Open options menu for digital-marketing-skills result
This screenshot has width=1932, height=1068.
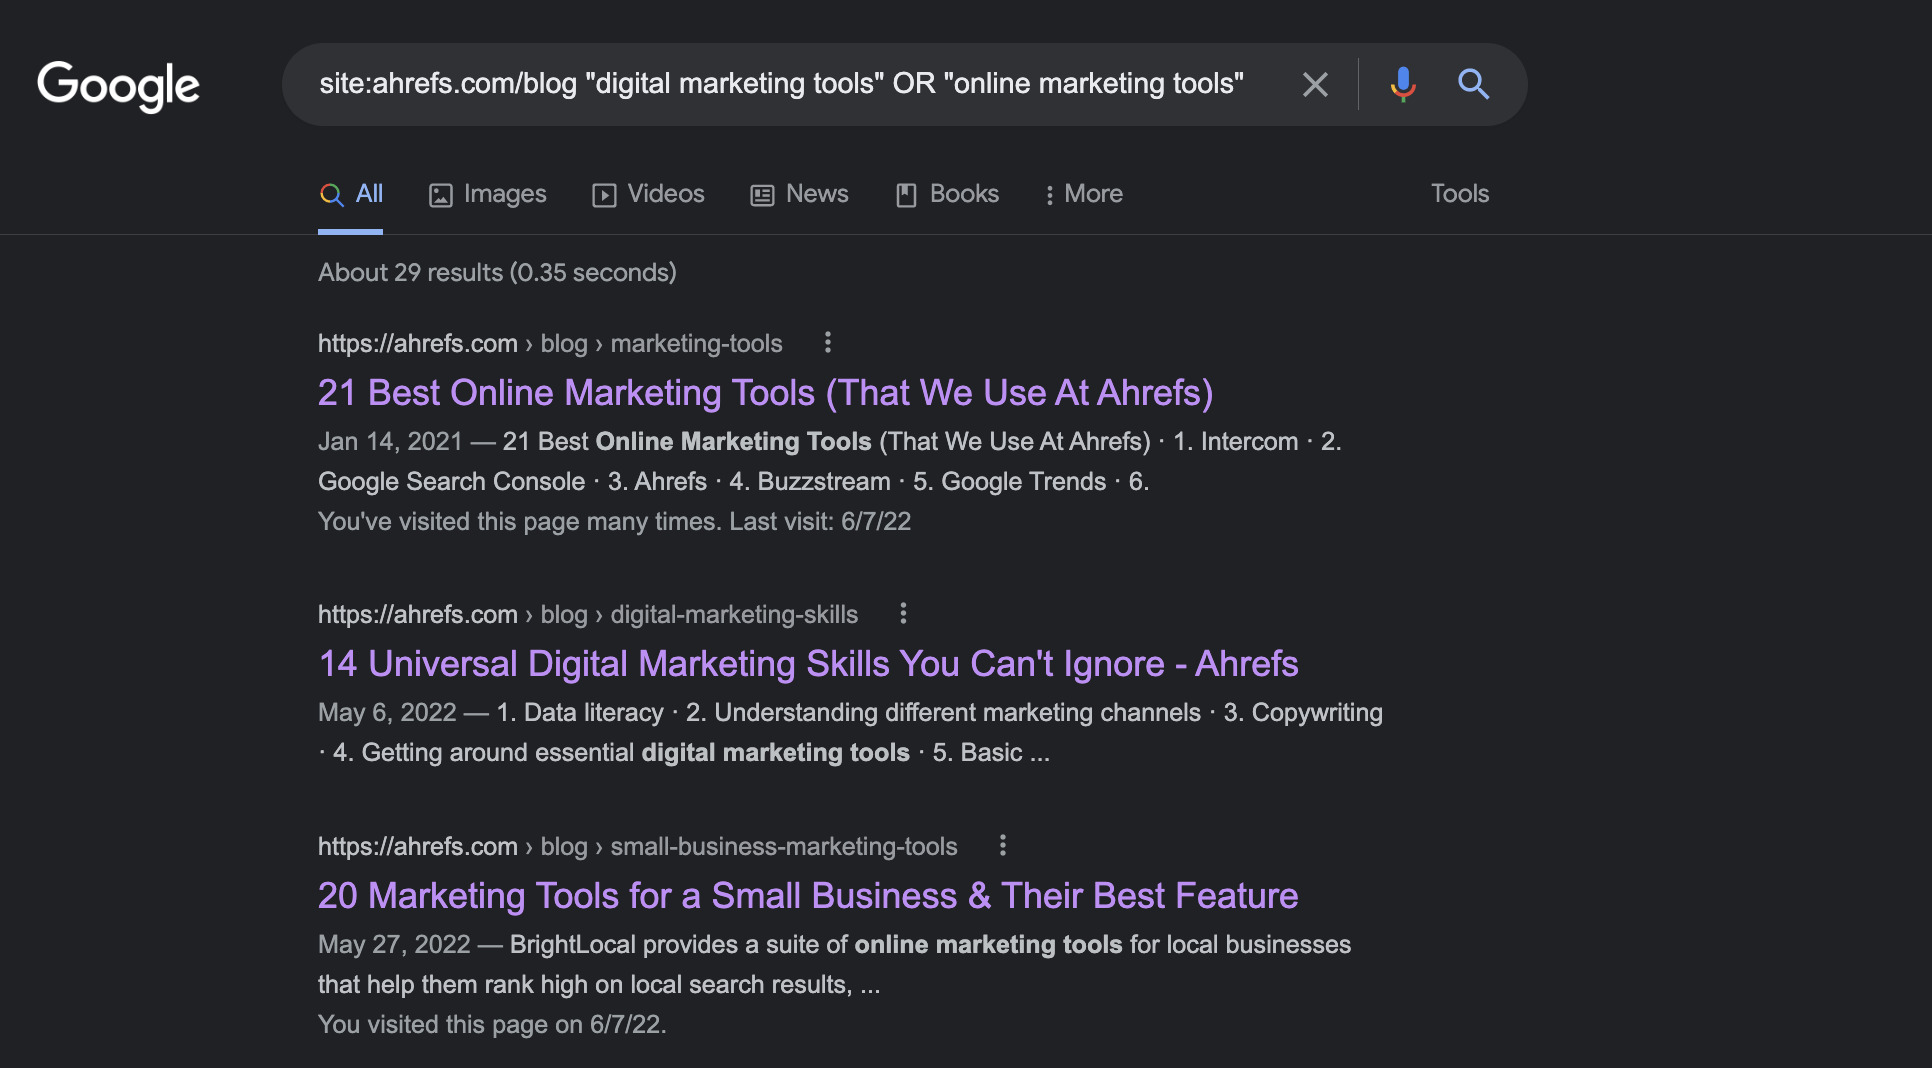click(x=903, y=614)
